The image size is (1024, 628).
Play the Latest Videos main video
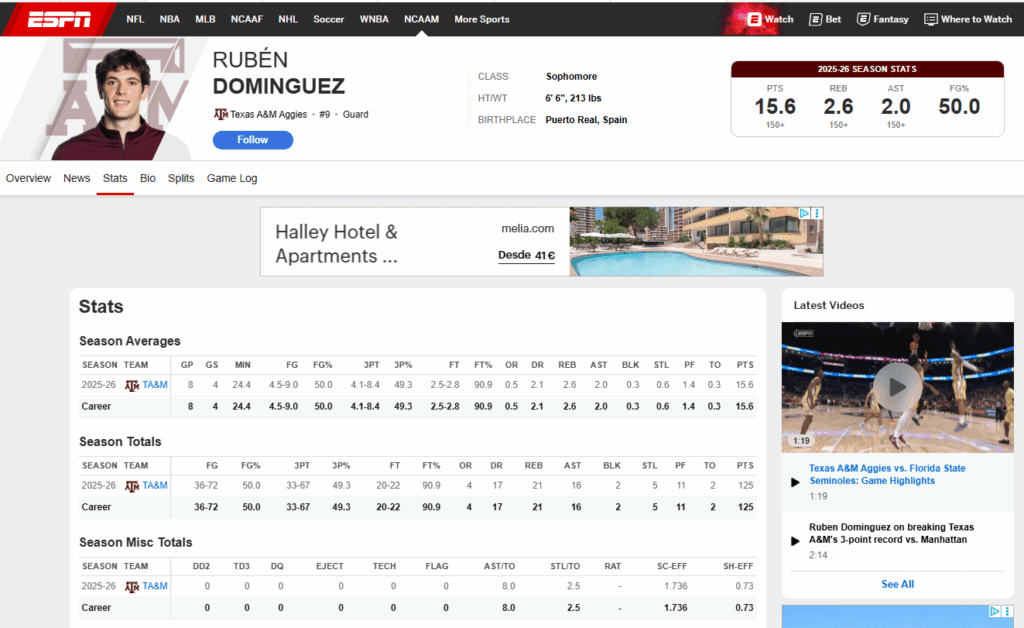(x=897, y=386)
